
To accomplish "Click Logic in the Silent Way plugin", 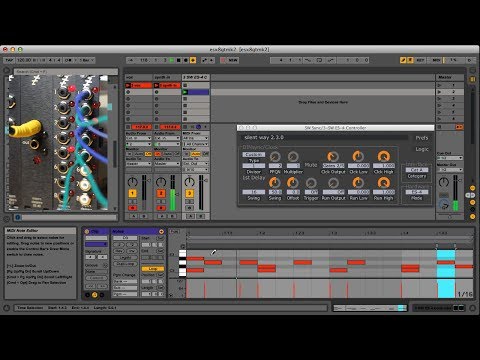I will pyautogui.click(x=422, y=149).
